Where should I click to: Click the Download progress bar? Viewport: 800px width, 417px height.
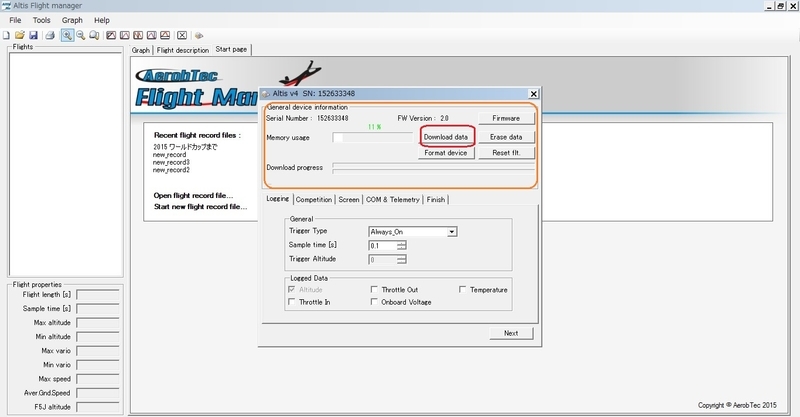click(x=433, y=168)
